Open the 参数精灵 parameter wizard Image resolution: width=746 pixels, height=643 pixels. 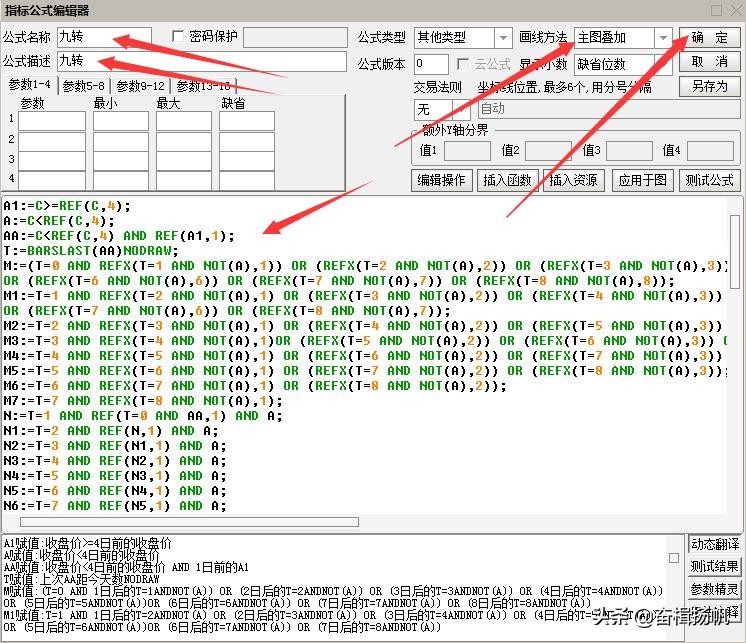pos(714,589)
